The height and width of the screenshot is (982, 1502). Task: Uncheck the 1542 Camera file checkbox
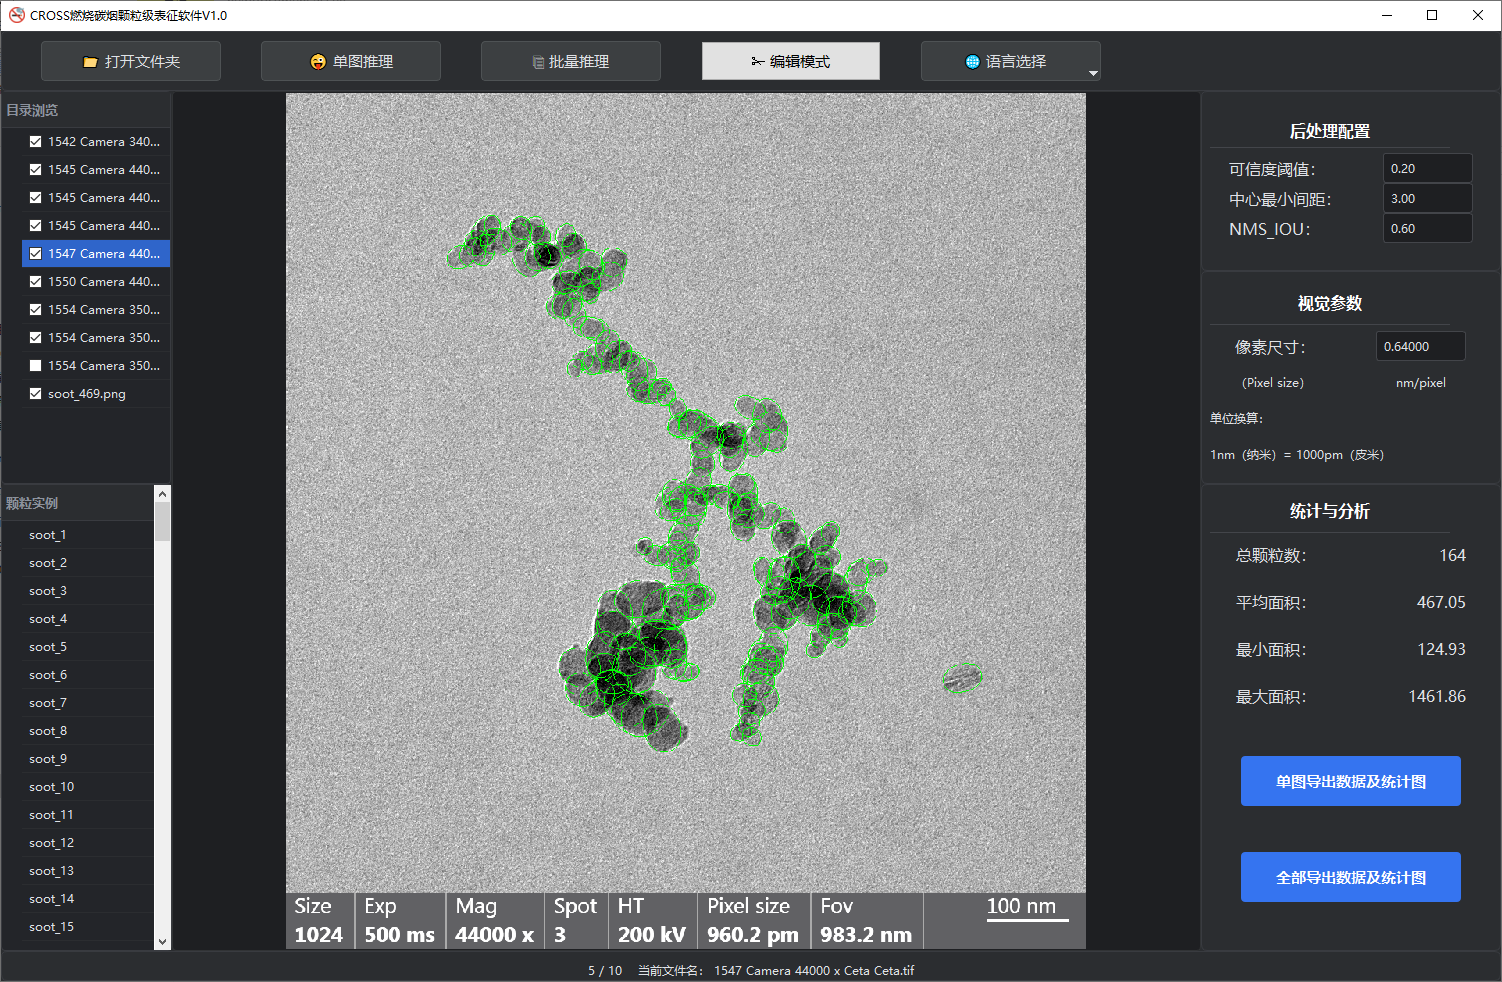click(x=36, y=142)
